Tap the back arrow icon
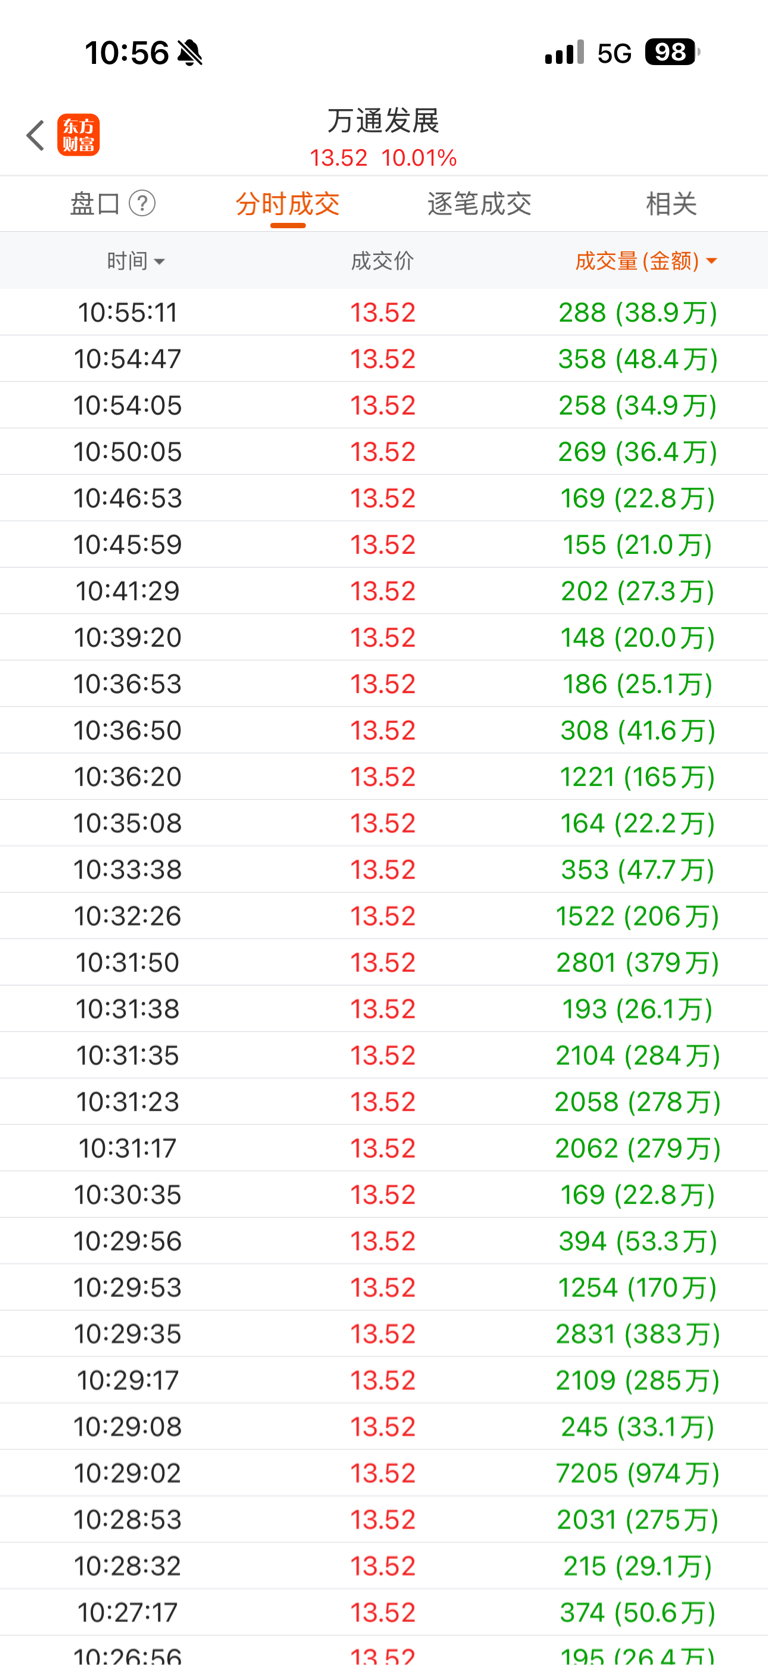Viewport: 768px width, 1665px height. click(x=36, y=135)
